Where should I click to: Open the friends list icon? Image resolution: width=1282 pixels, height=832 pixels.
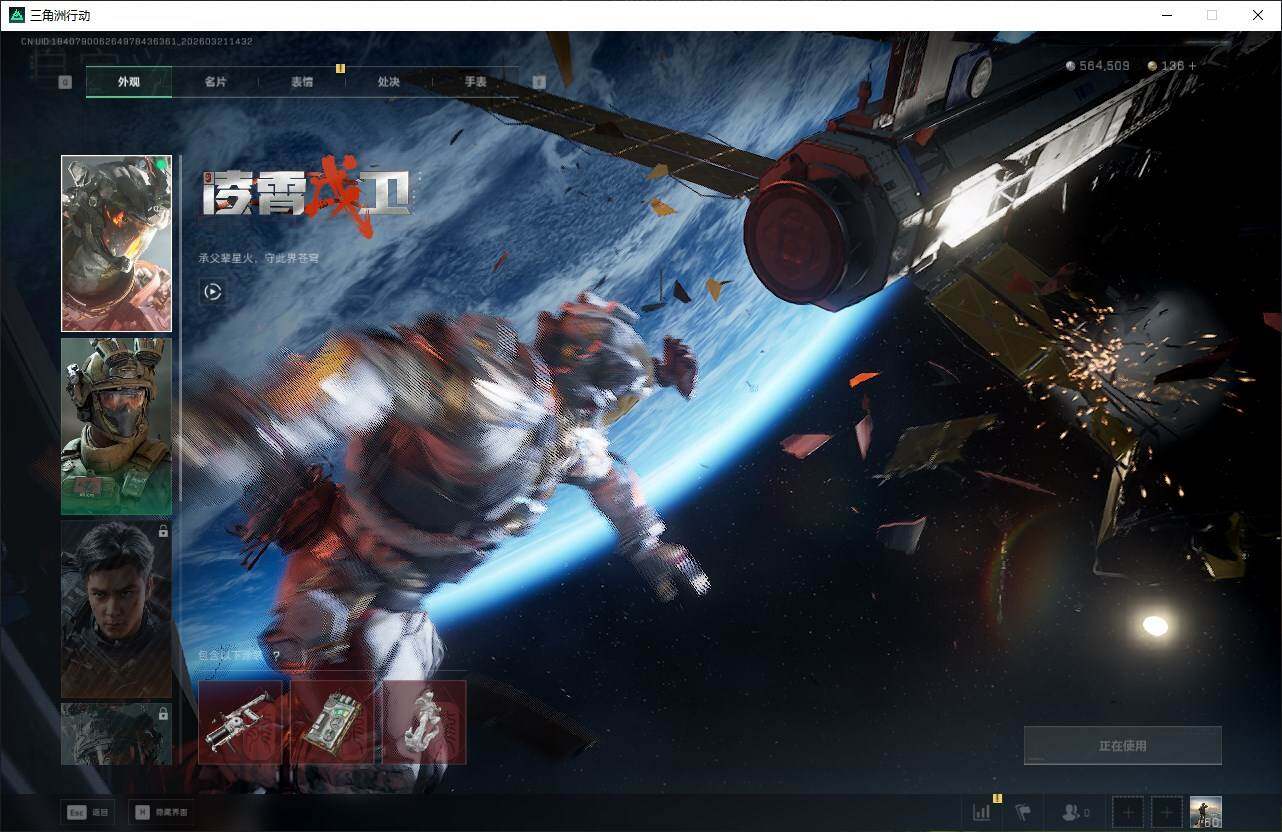(x=1076, y=813)
